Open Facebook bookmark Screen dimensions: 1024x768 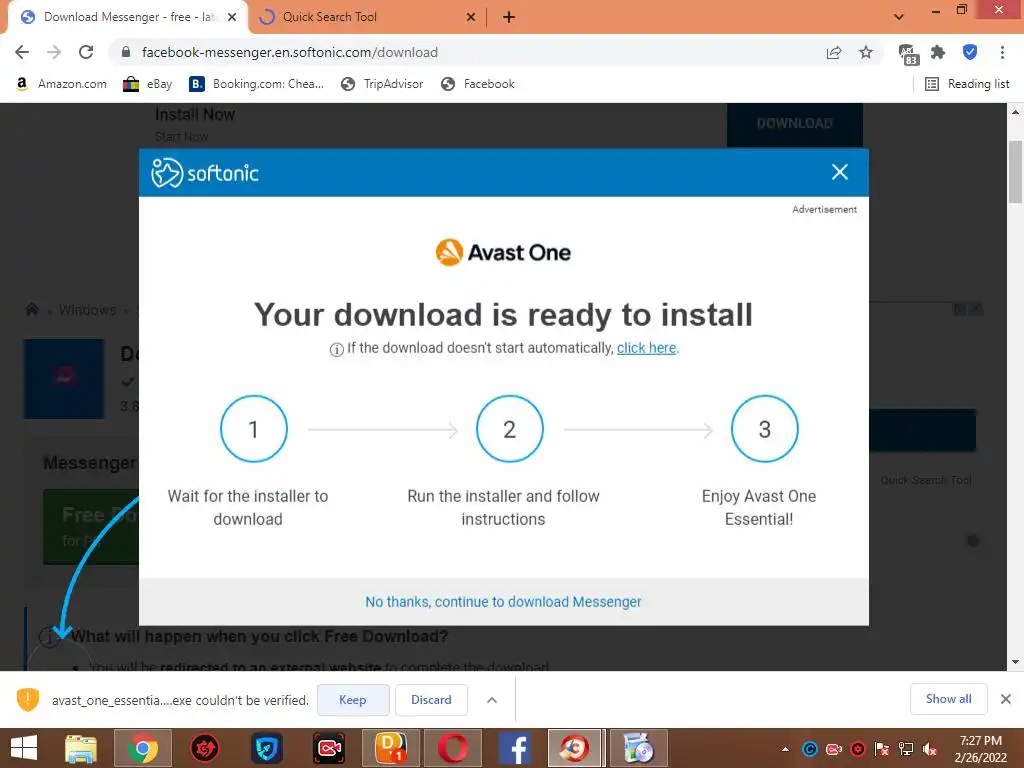point(478,84)
